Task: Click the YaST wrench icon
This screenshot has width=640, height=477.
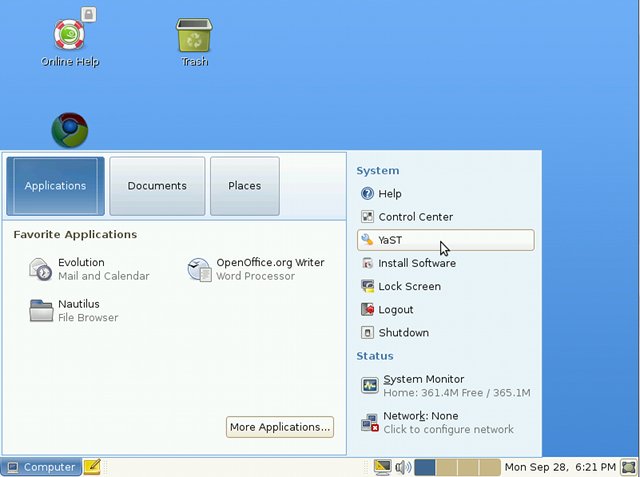Action: (x=367, y=240)
